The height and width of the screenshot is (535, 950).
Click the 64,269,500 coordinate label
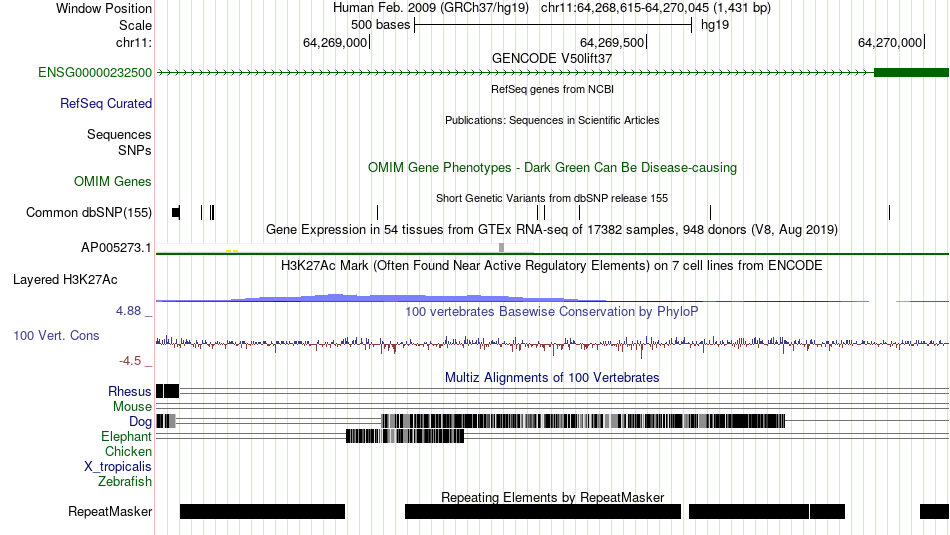(x=612, y=42)
